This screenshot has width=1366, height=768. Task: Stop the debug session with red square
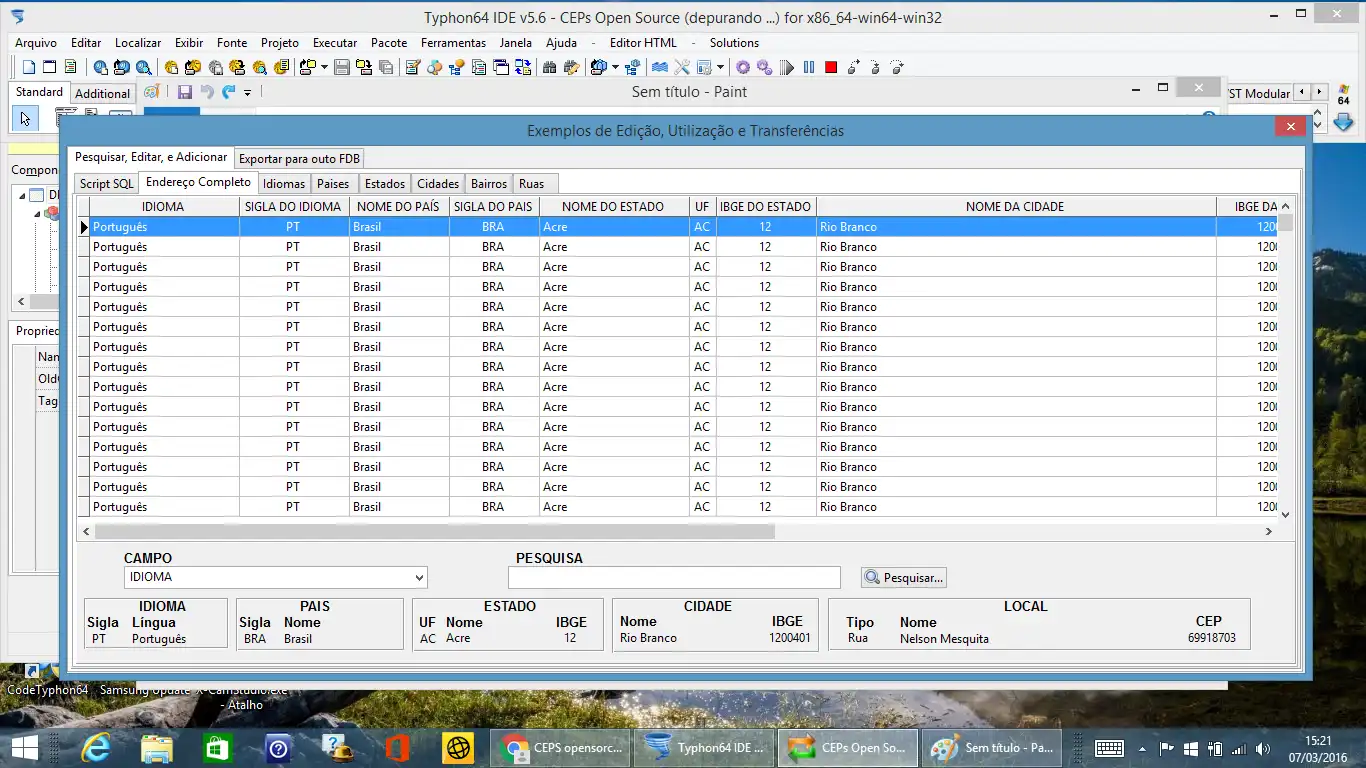point(831,68)
